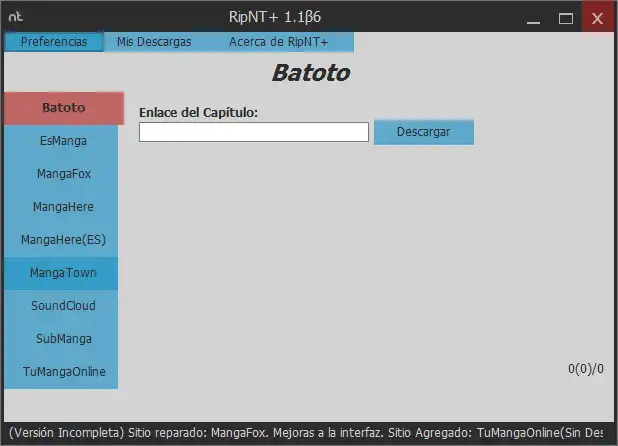
Task: Choose MangaHere from sidebar
Action: 61,207
